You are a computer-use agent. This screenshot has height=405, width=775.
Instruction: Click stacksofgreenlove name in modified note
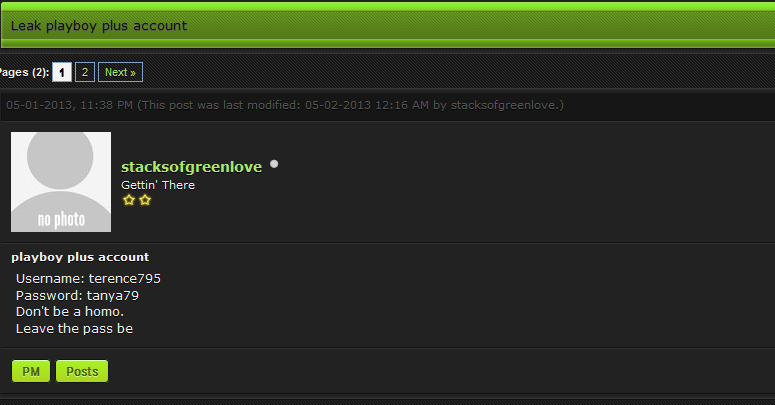pyautogui.click(x=505, y=105)
